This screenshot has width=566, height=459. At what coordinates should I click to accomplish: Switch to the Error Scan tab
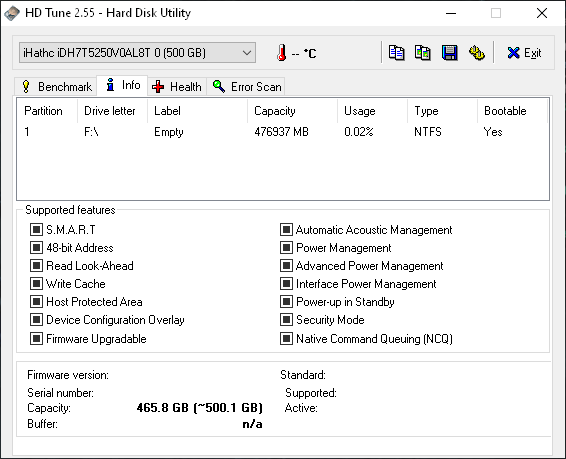pos(246,87)
